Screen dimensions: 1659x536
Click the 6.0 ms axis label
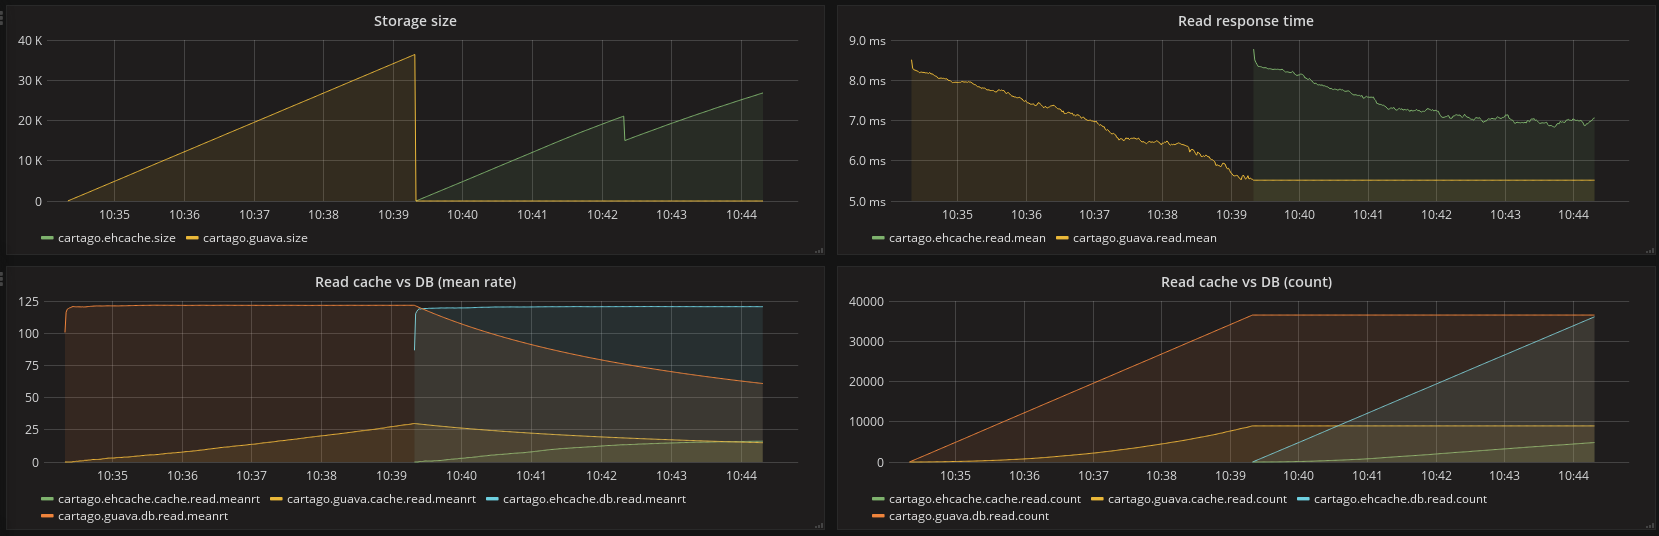click(867, 161)
